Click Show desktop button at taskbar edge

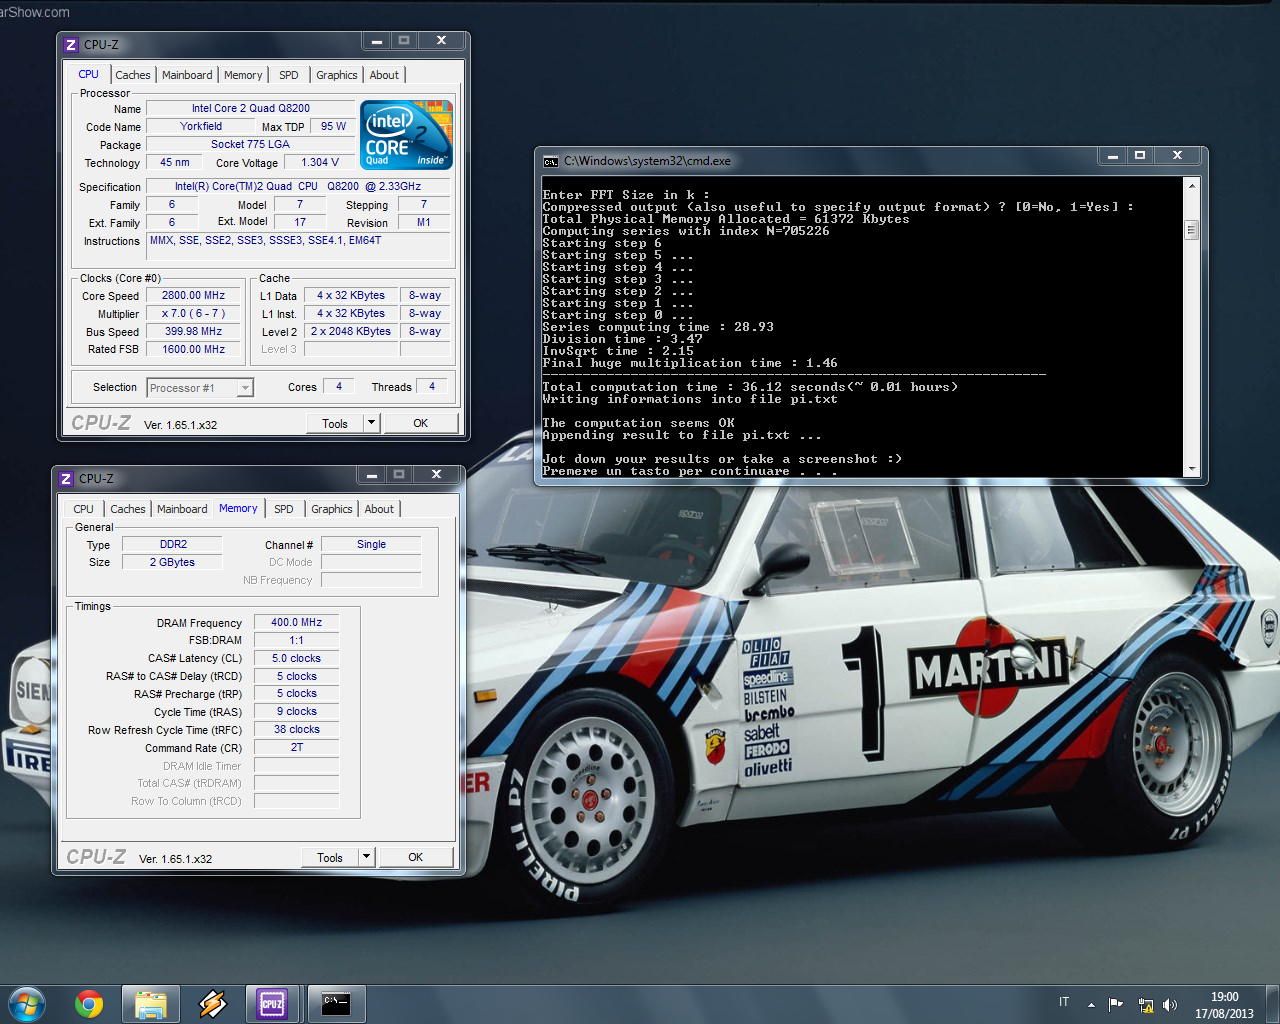1272,1004
